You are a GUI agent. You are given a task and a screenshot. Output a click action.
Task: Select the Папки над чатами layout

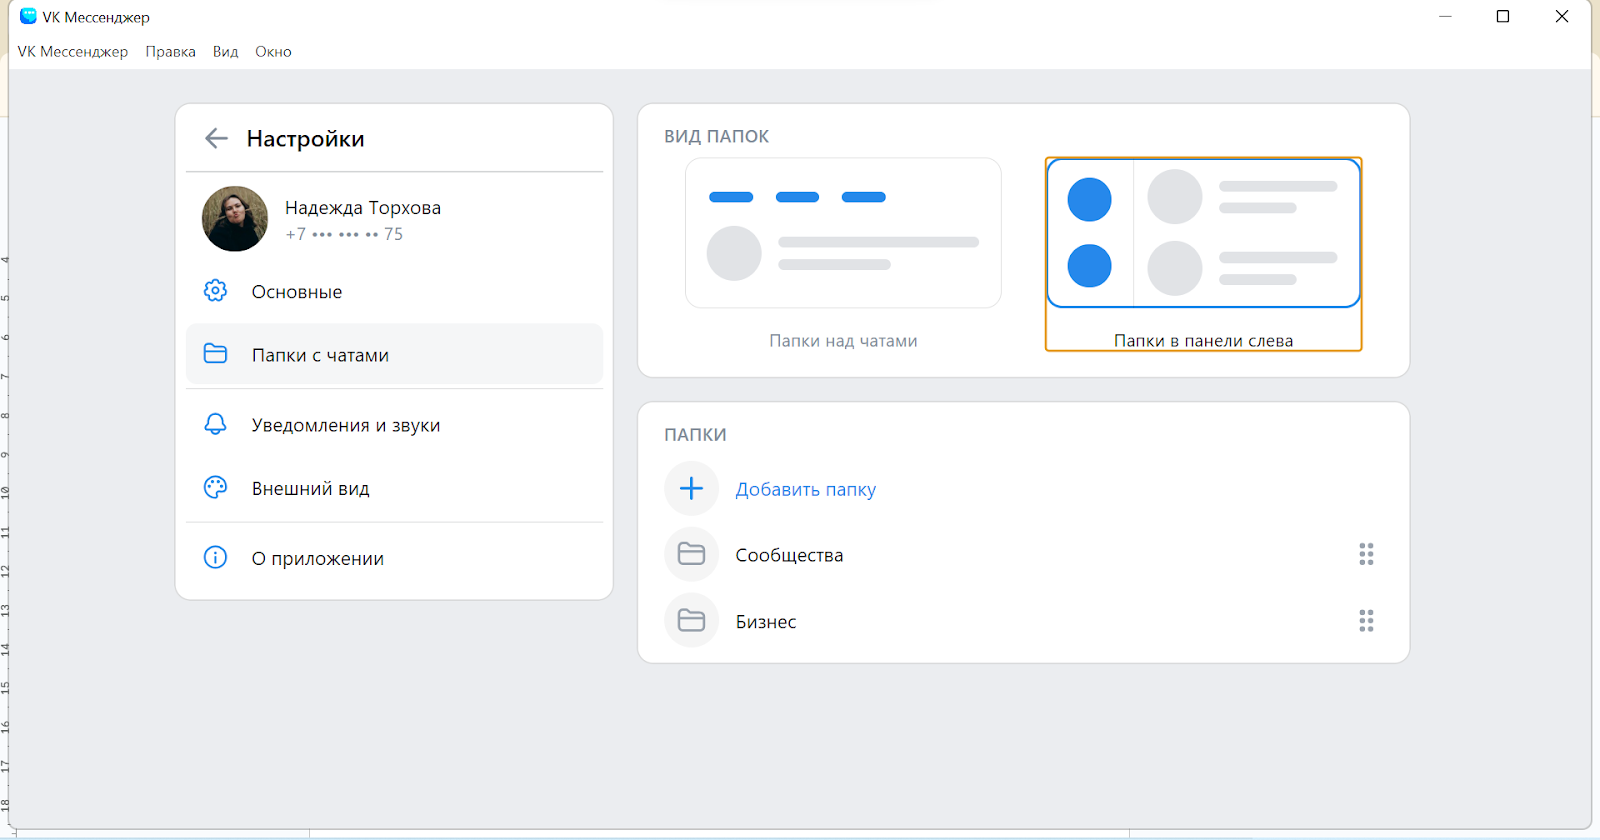843,234
